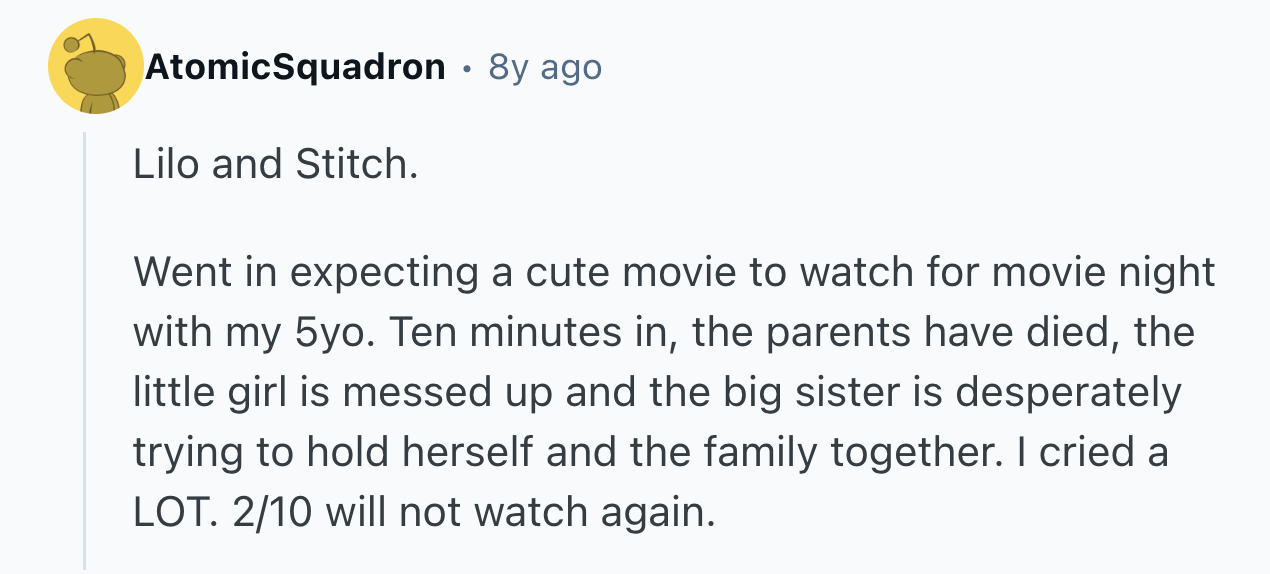1270x574 pixels.
Task: Click the AtomicSquadron Snoo avatar icon
Action: point(96,67)
